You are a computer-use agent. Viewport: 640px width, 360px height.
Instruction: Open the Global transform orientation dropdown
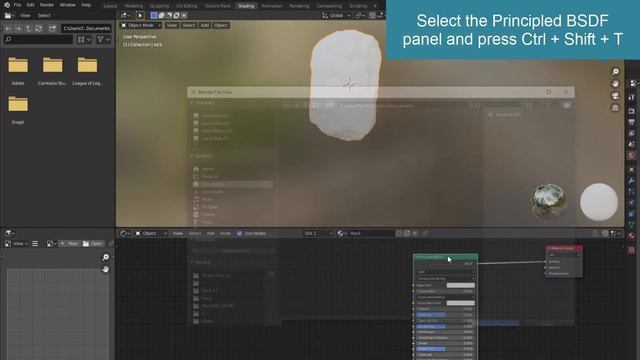(336, 16)
